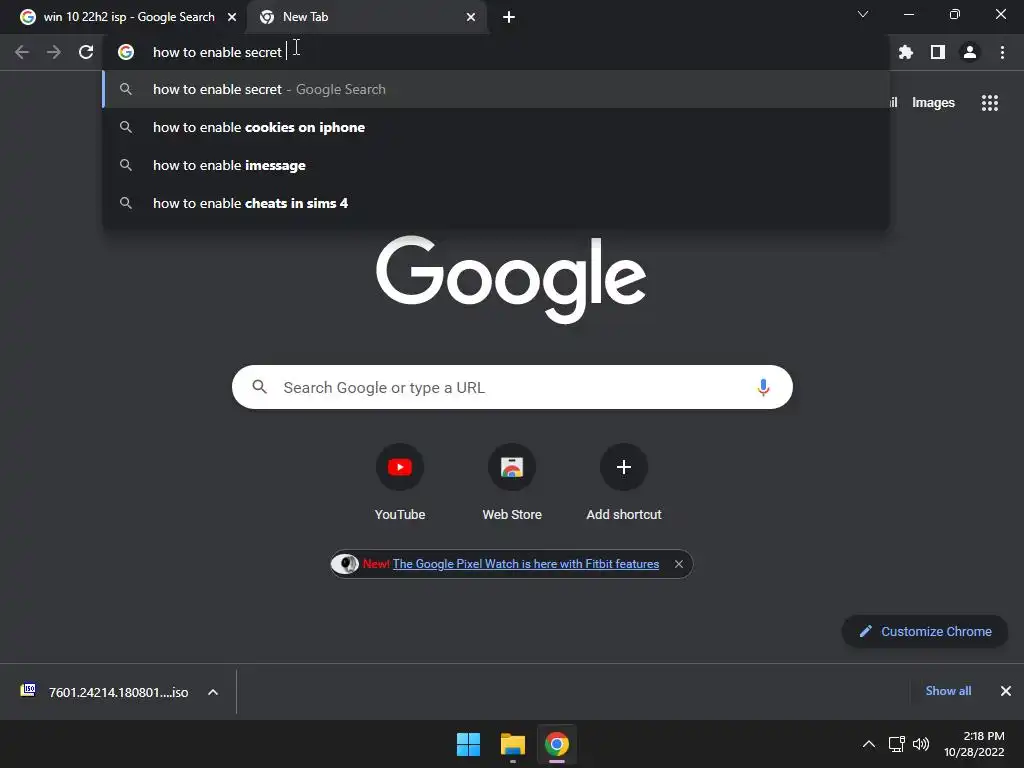
Task: Show hidden system tray icons
Action: coord(869,744)
